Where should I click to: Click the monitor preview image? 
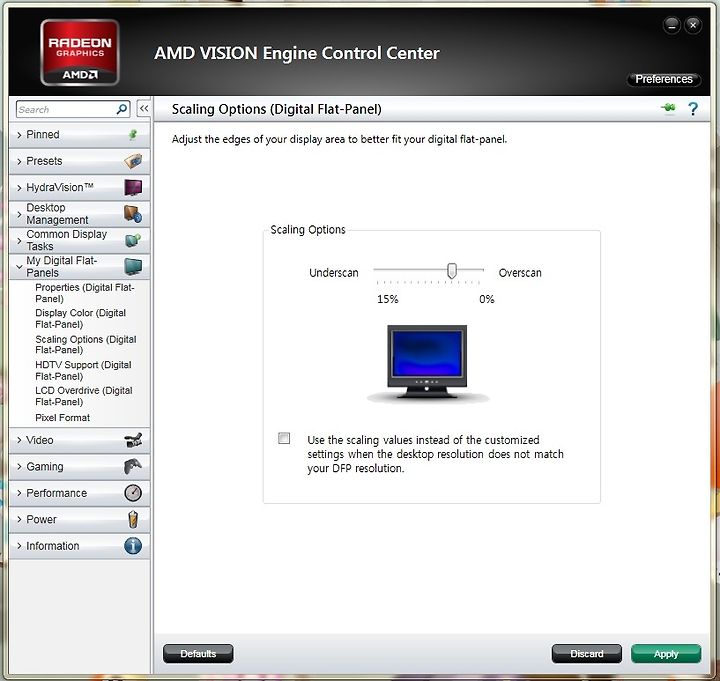click(x=427, y=363)
